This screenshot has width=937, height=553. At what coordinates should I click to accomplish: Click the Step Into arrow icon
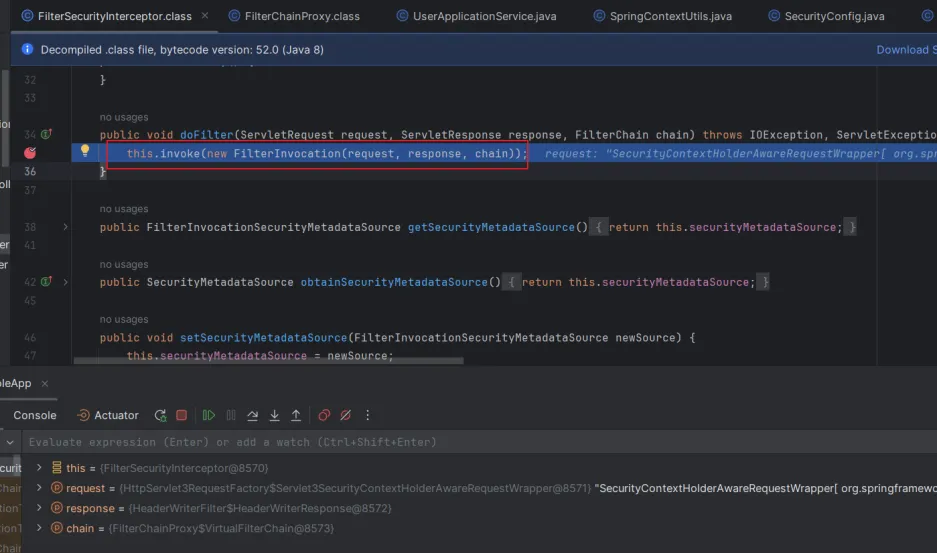274,415
